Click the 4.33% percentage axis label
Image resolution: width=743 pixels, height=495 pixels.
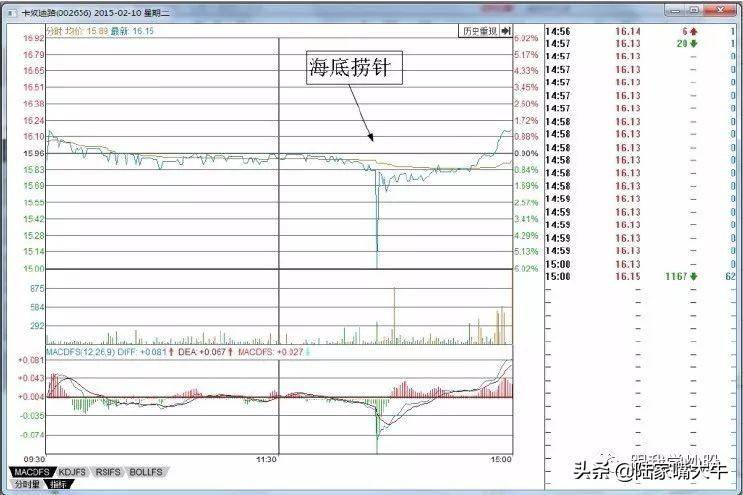tap(526, 71)
